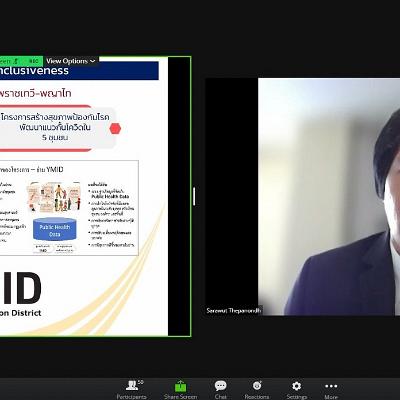Click the '5 ชุมชน' text on slide
This screenshot has height=400, width=400.
pos(55,137)
